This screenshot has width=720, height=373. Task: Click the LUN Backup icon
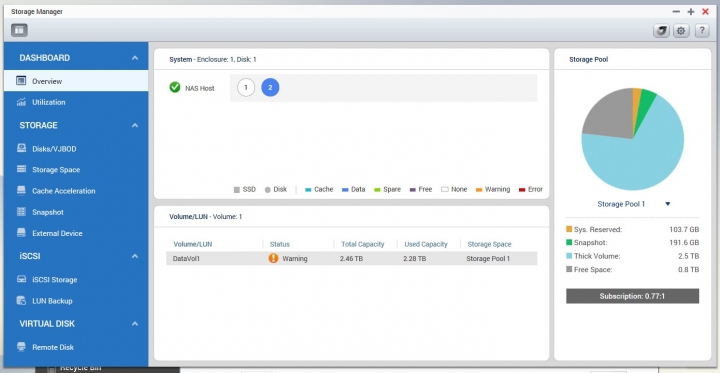[x=21, y=300]
